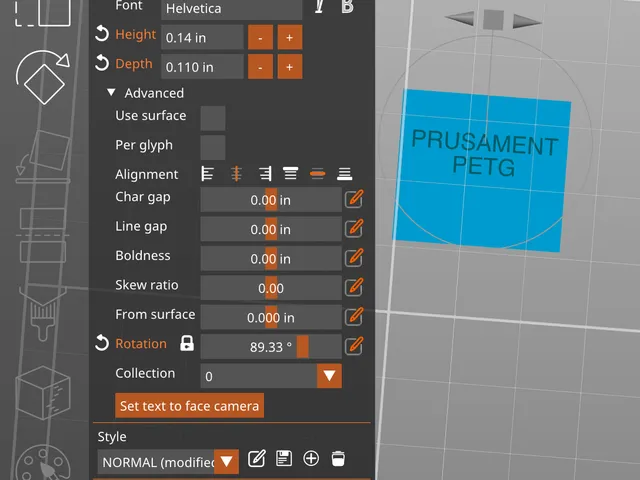Select the Scale tool in left toolbar
Screen dimensions: 640x480
[x=42, y=13]
